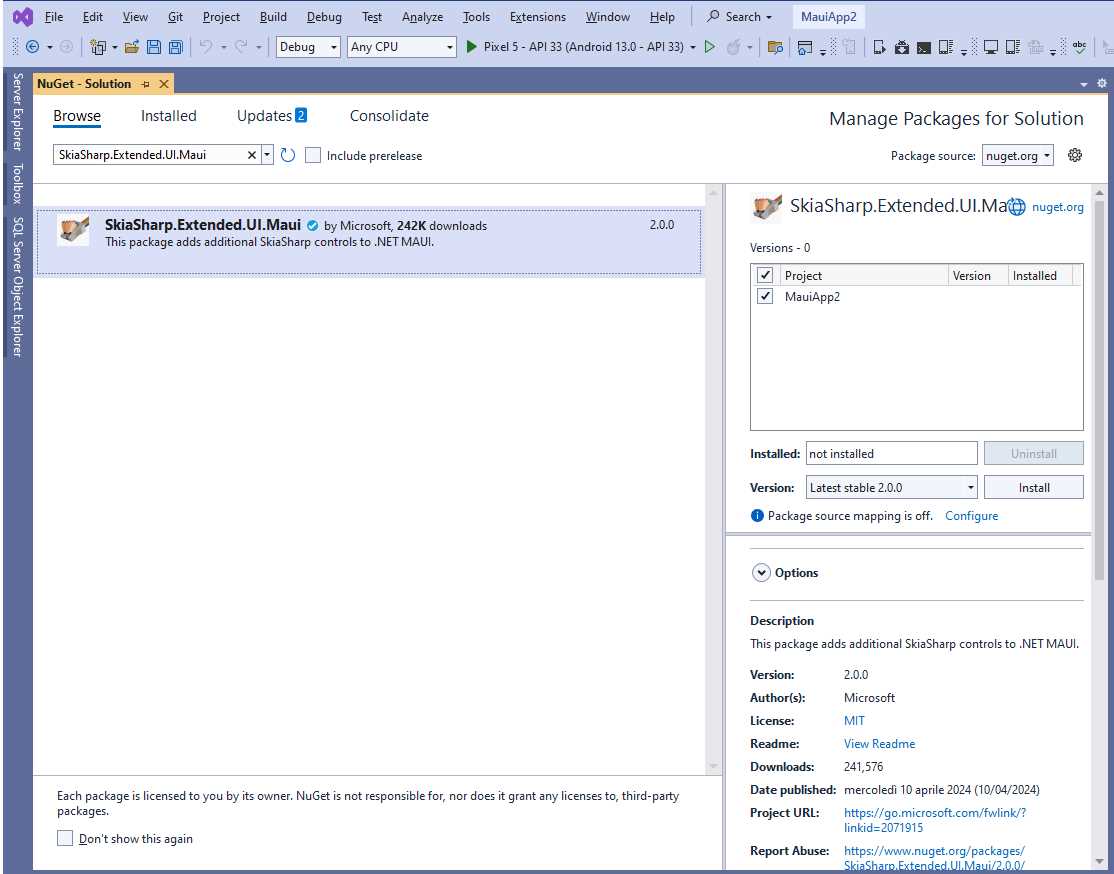The image size is (1114, 874).
Task: Open the New Project icon dropdown arrow
Action: (x=114, y=48)
